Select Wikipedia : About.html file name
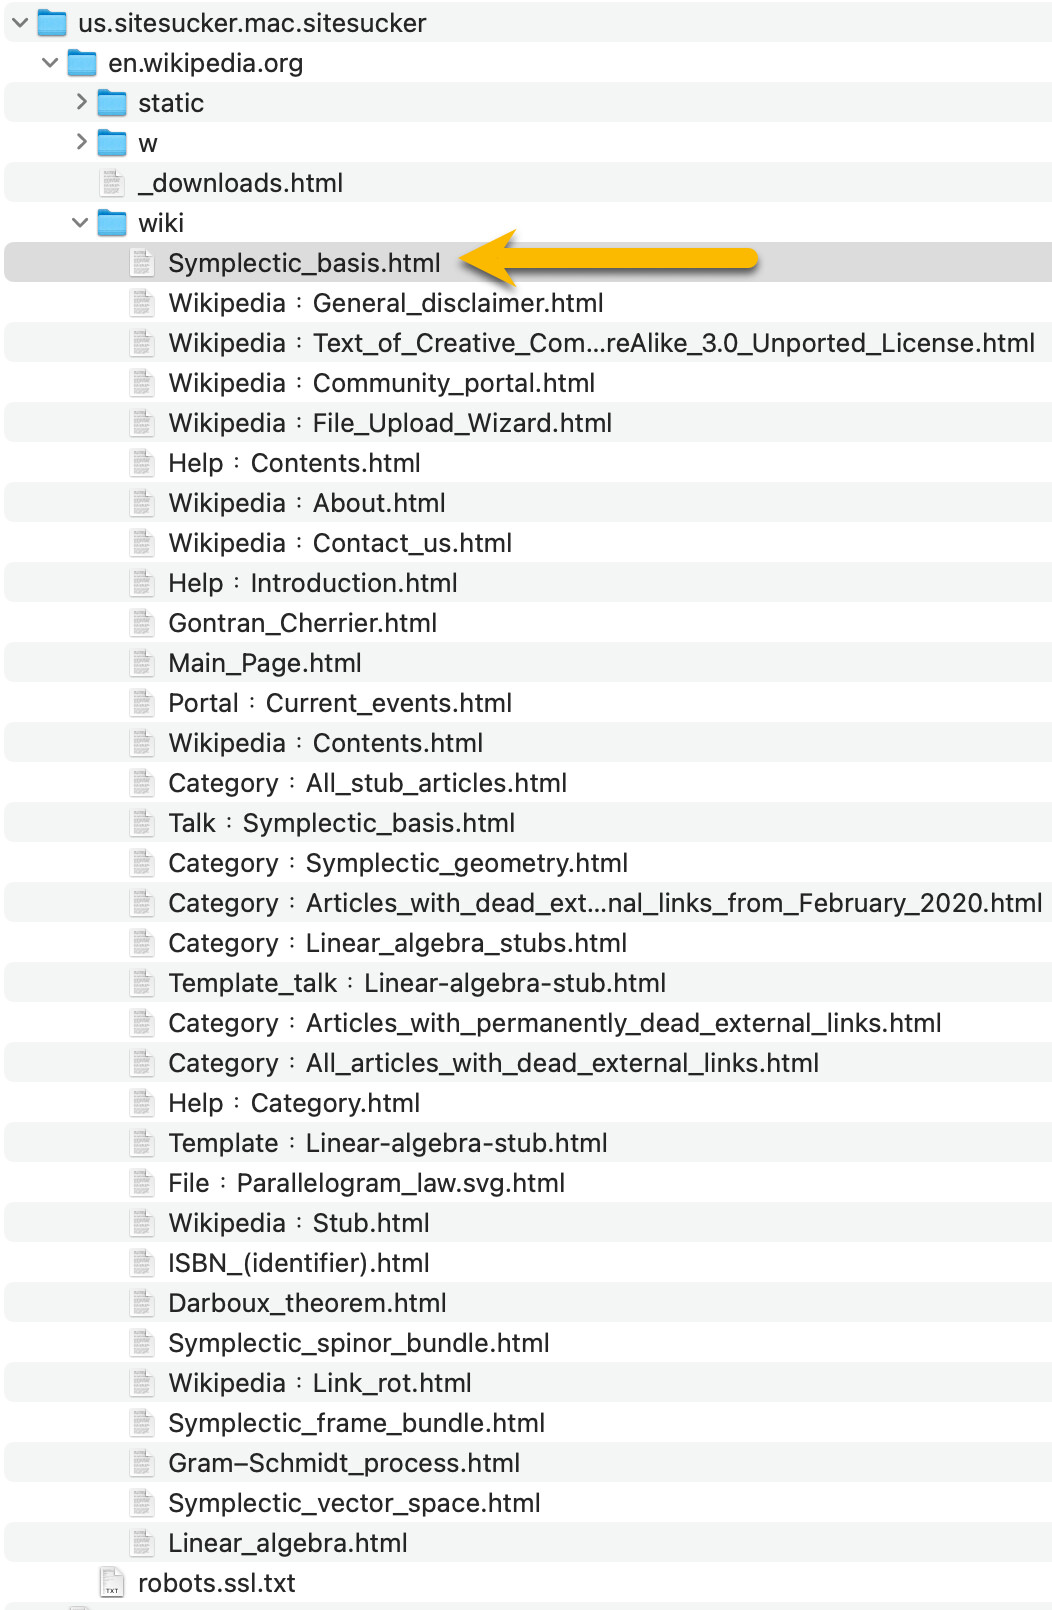Screen dimensions: 1052x1610 click(307, 503)
